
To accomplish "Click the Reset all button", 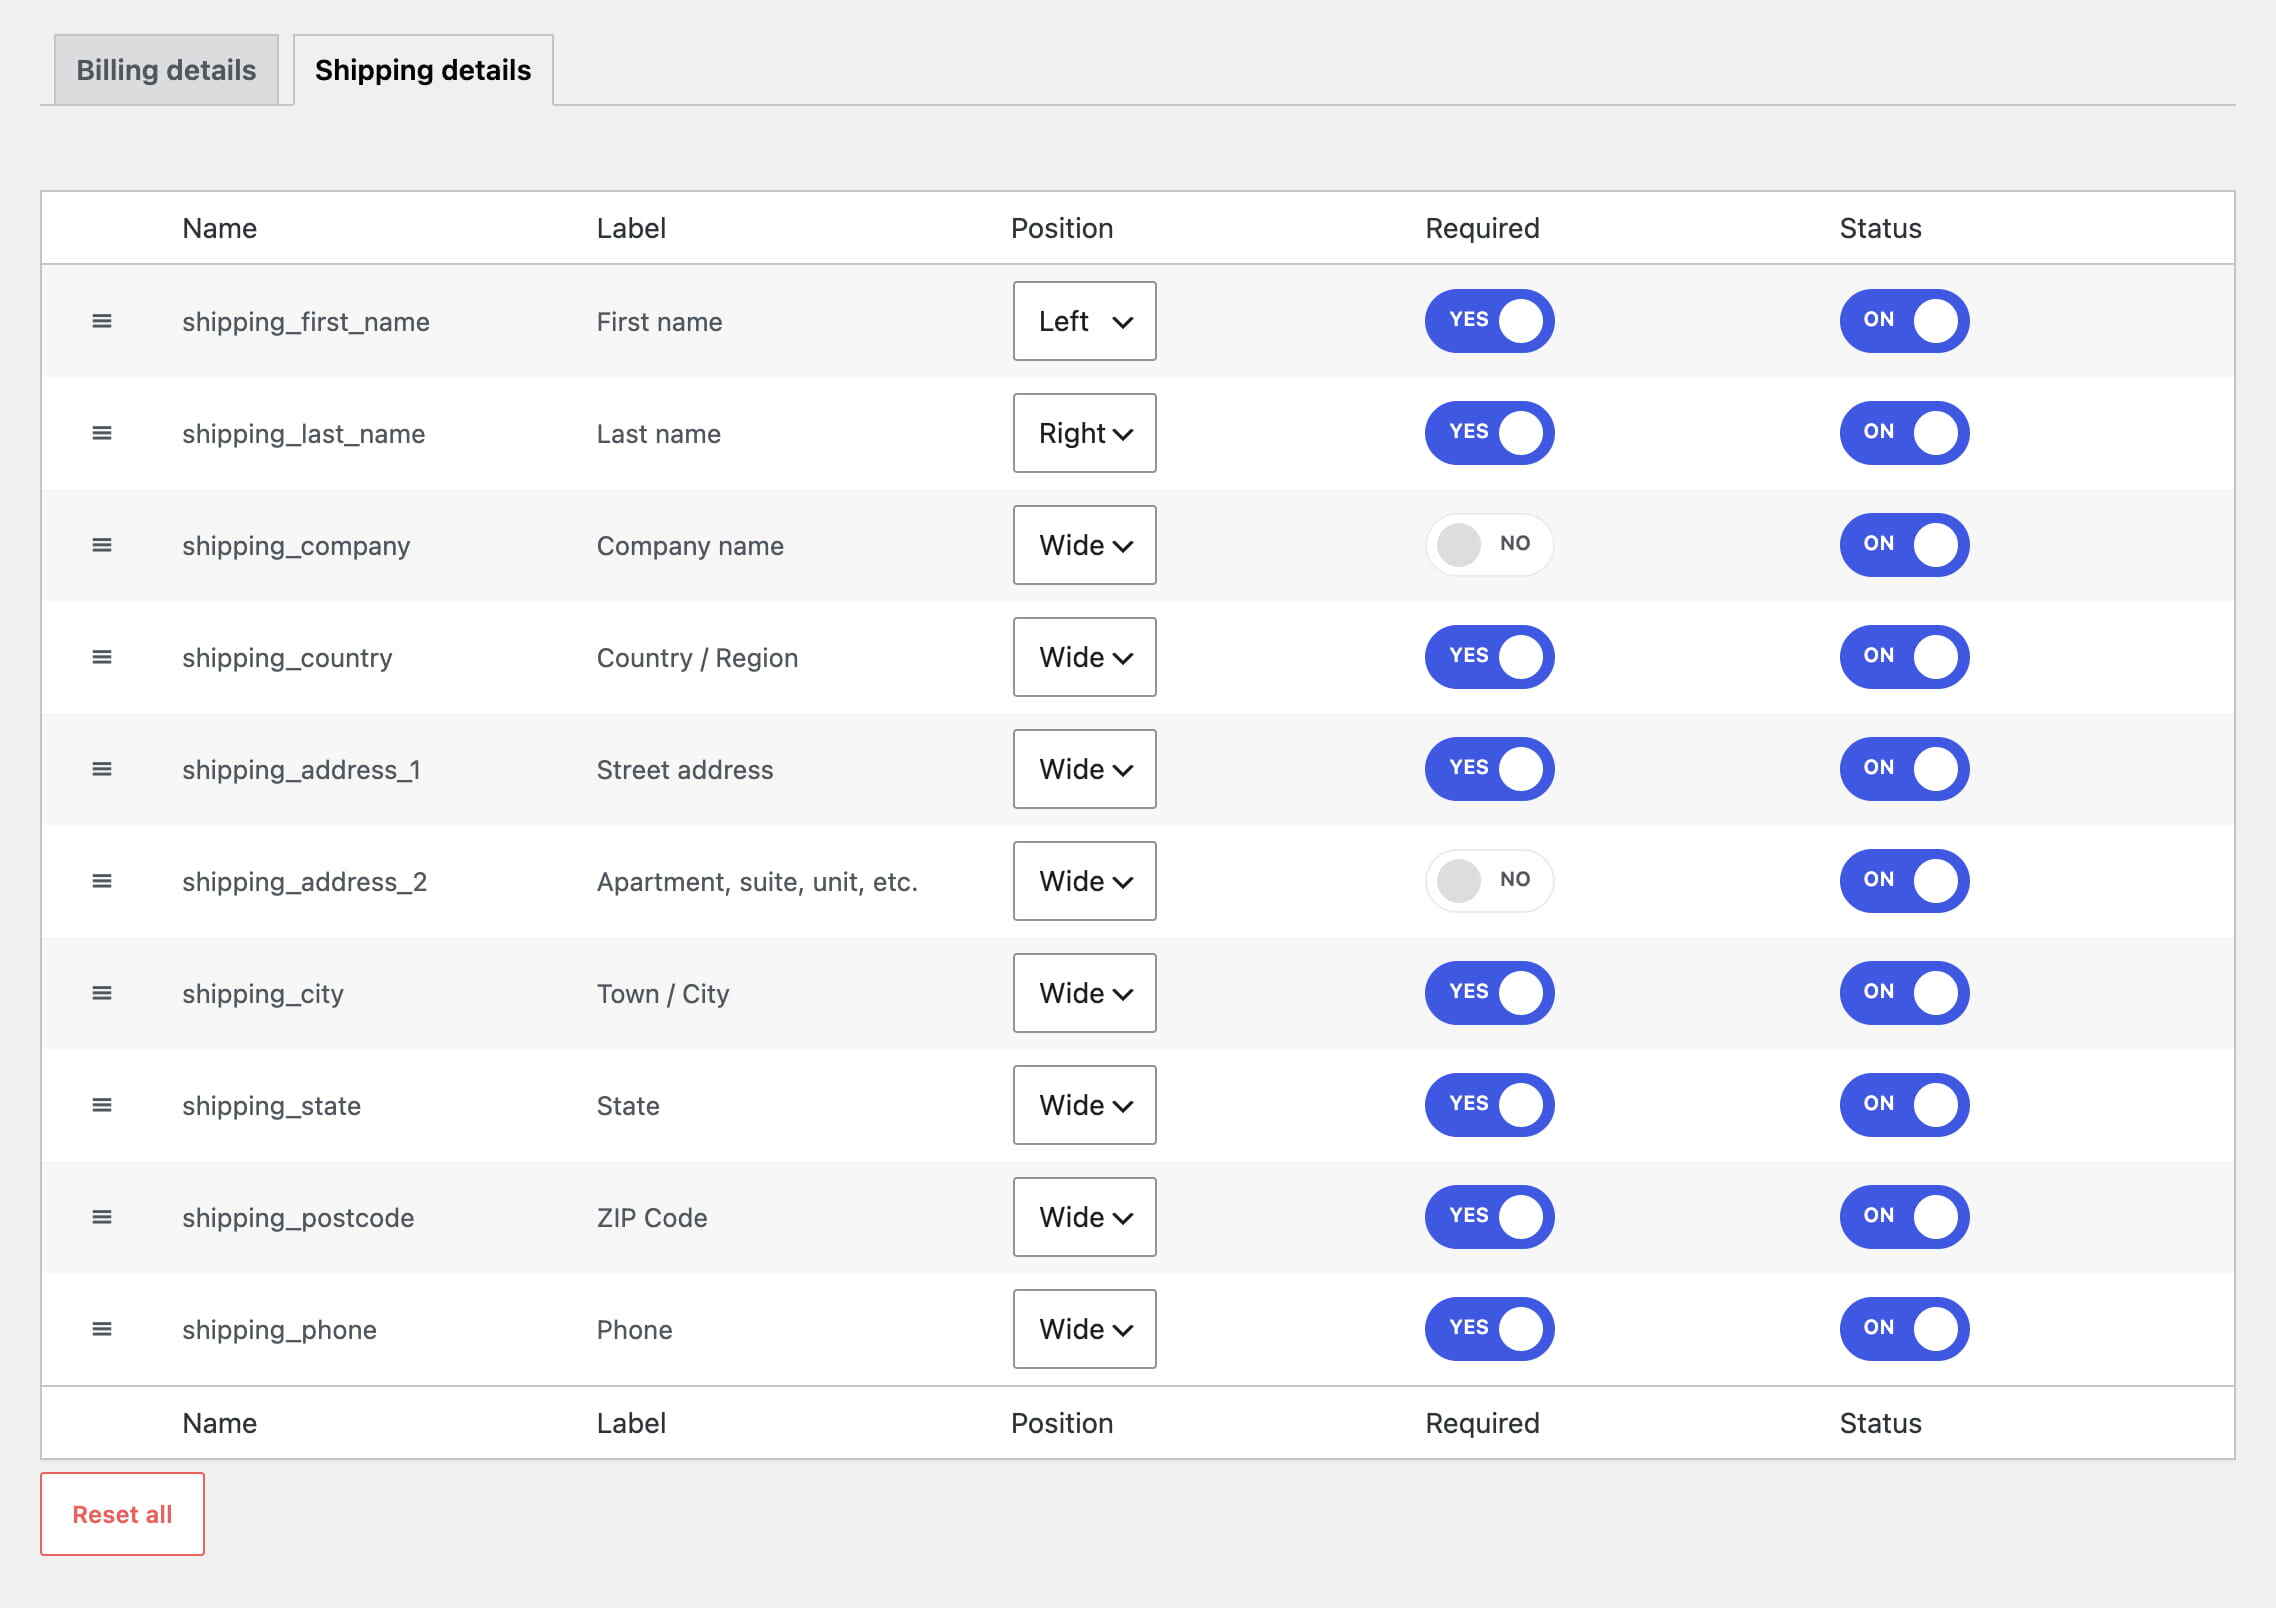I will coord(122,1514).
